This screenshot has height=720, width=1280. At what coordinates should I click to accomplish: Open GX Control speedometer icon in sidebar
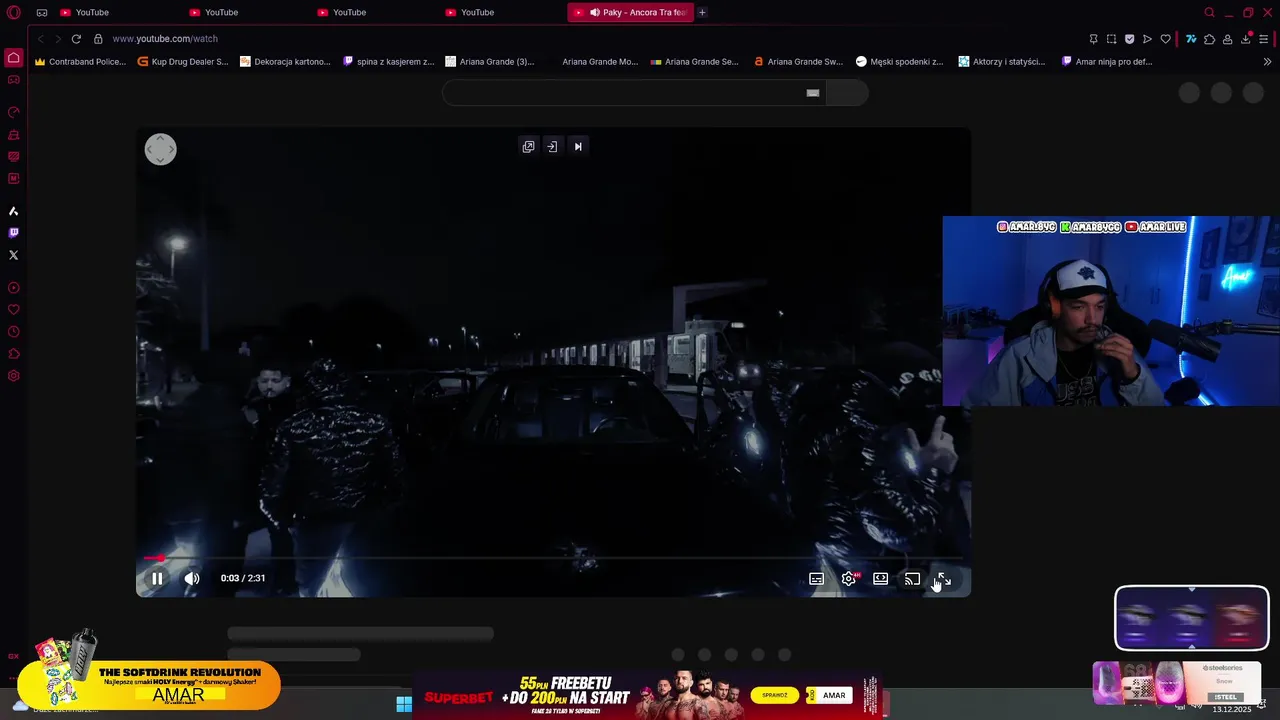(x=13, y=112)
